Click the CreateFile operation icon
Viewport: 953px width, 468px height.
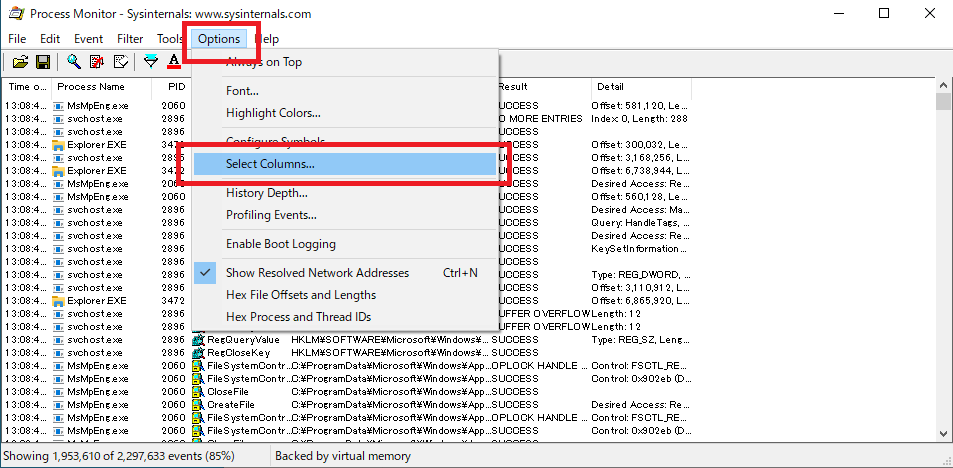click(198, 405)
